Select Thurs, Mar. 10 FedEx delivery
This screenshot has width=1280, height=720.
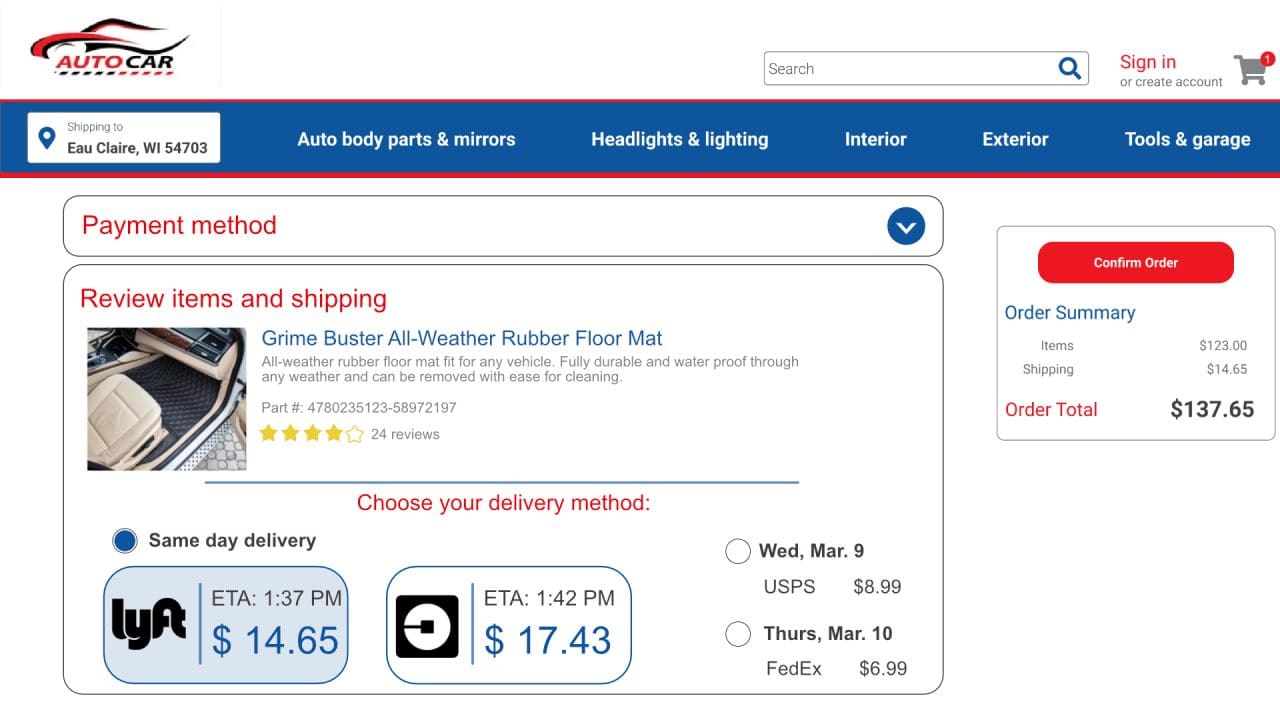tap(738, 634)
